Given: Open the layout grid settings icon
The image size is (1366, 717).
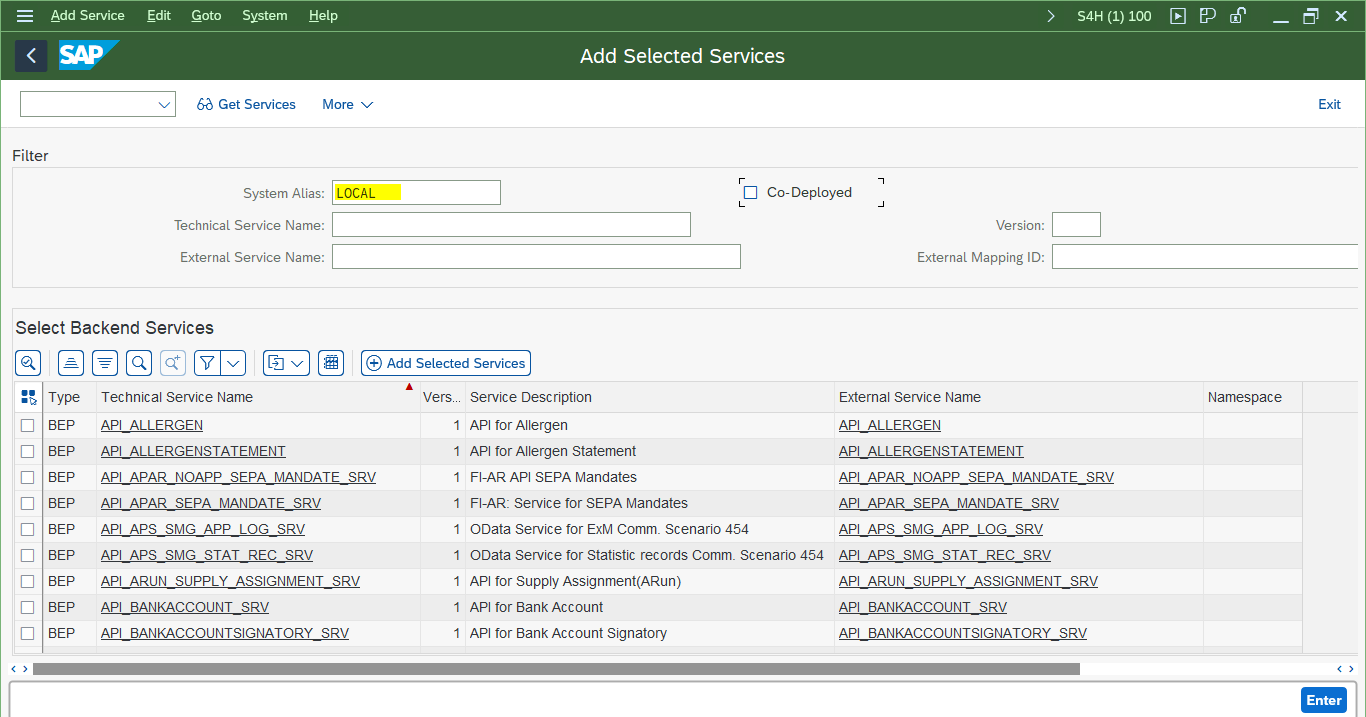Looking at the screenshot, I should (331, 363).
